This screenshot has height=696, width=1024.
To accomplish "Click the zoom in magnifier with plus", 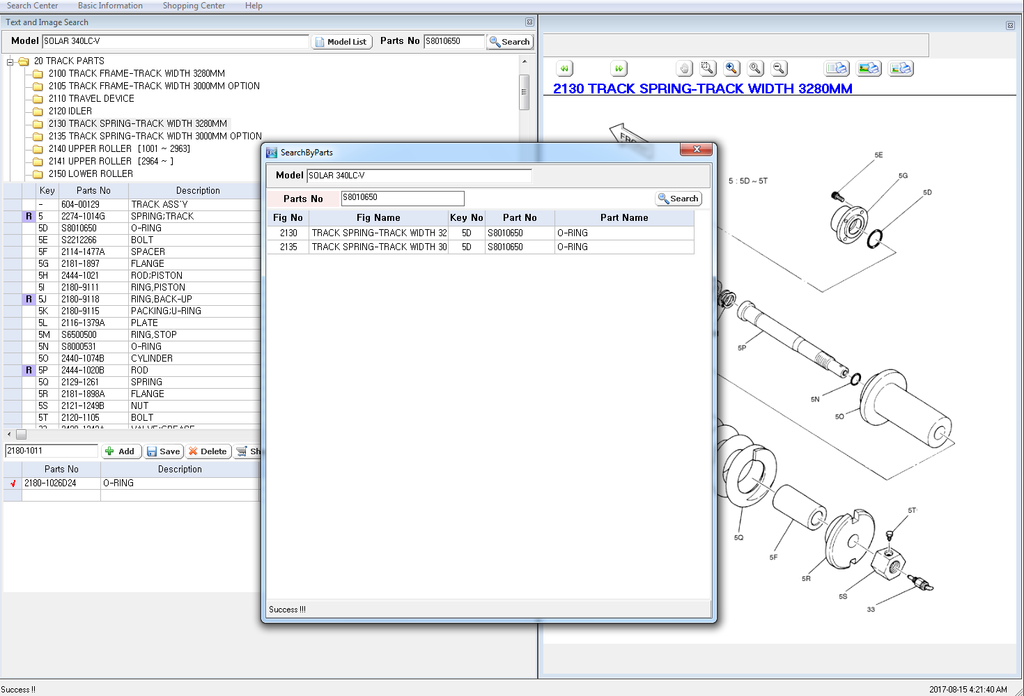I will tap(732, 68).
